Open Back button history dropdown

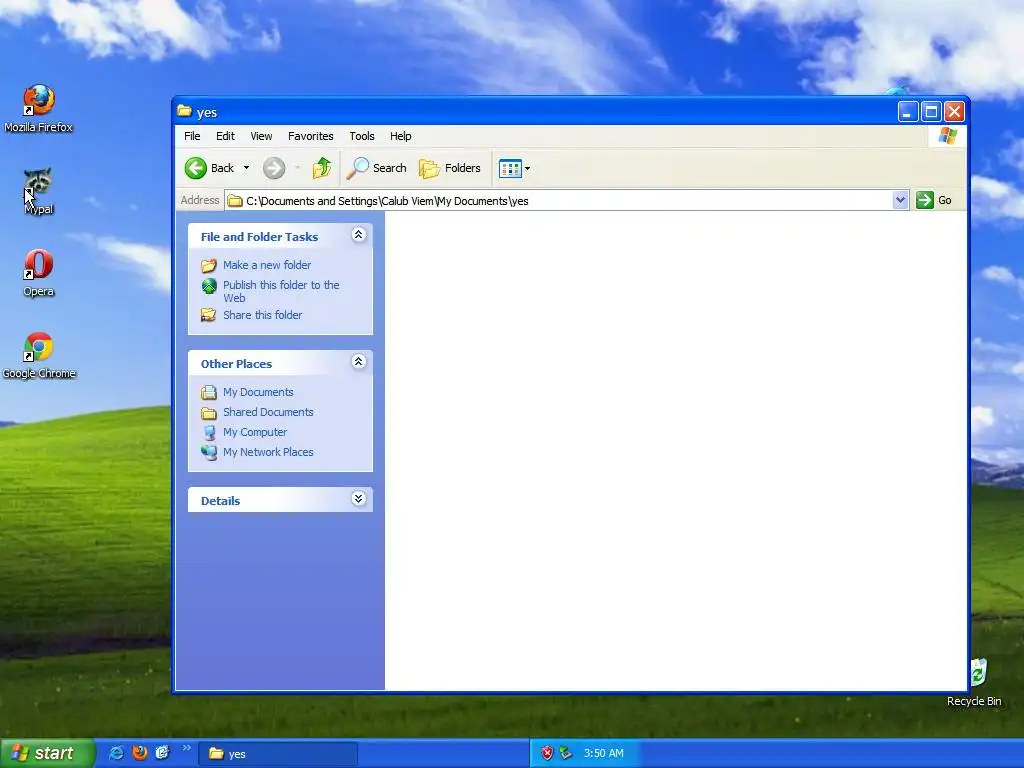[246, 168]
